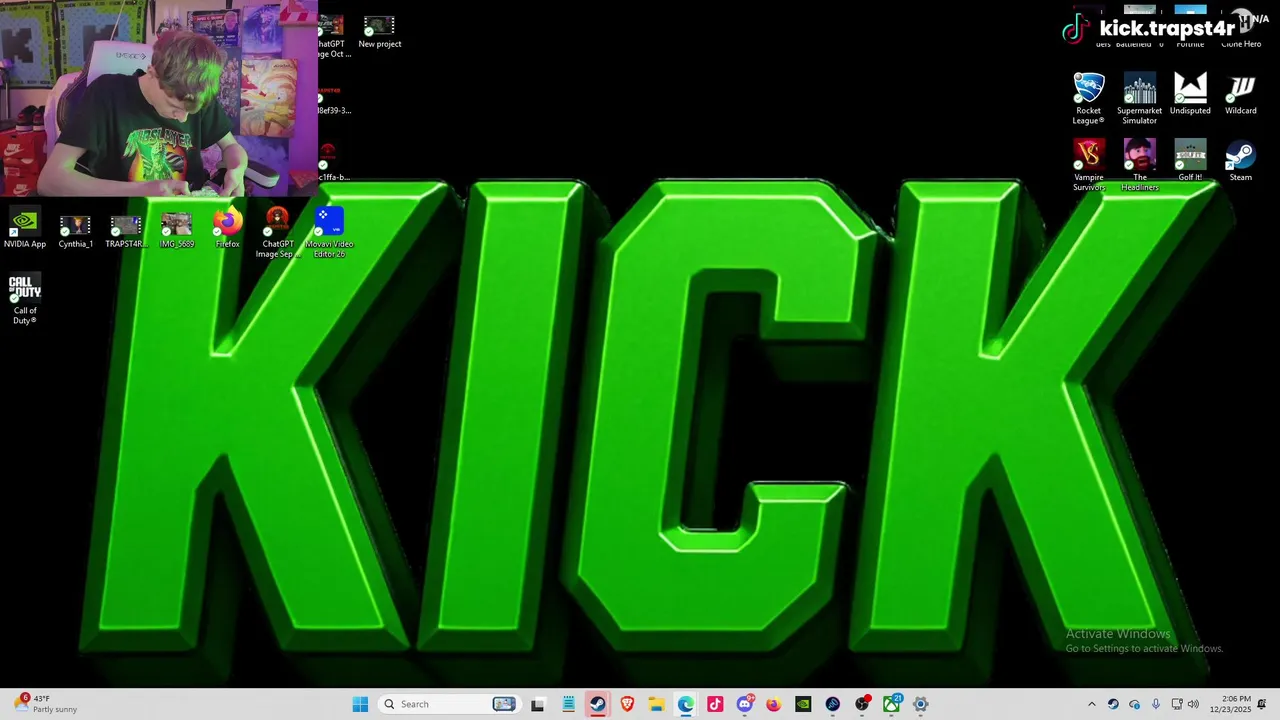
Task: Click the taskbar Search box
Action: [x=448, y=704]
